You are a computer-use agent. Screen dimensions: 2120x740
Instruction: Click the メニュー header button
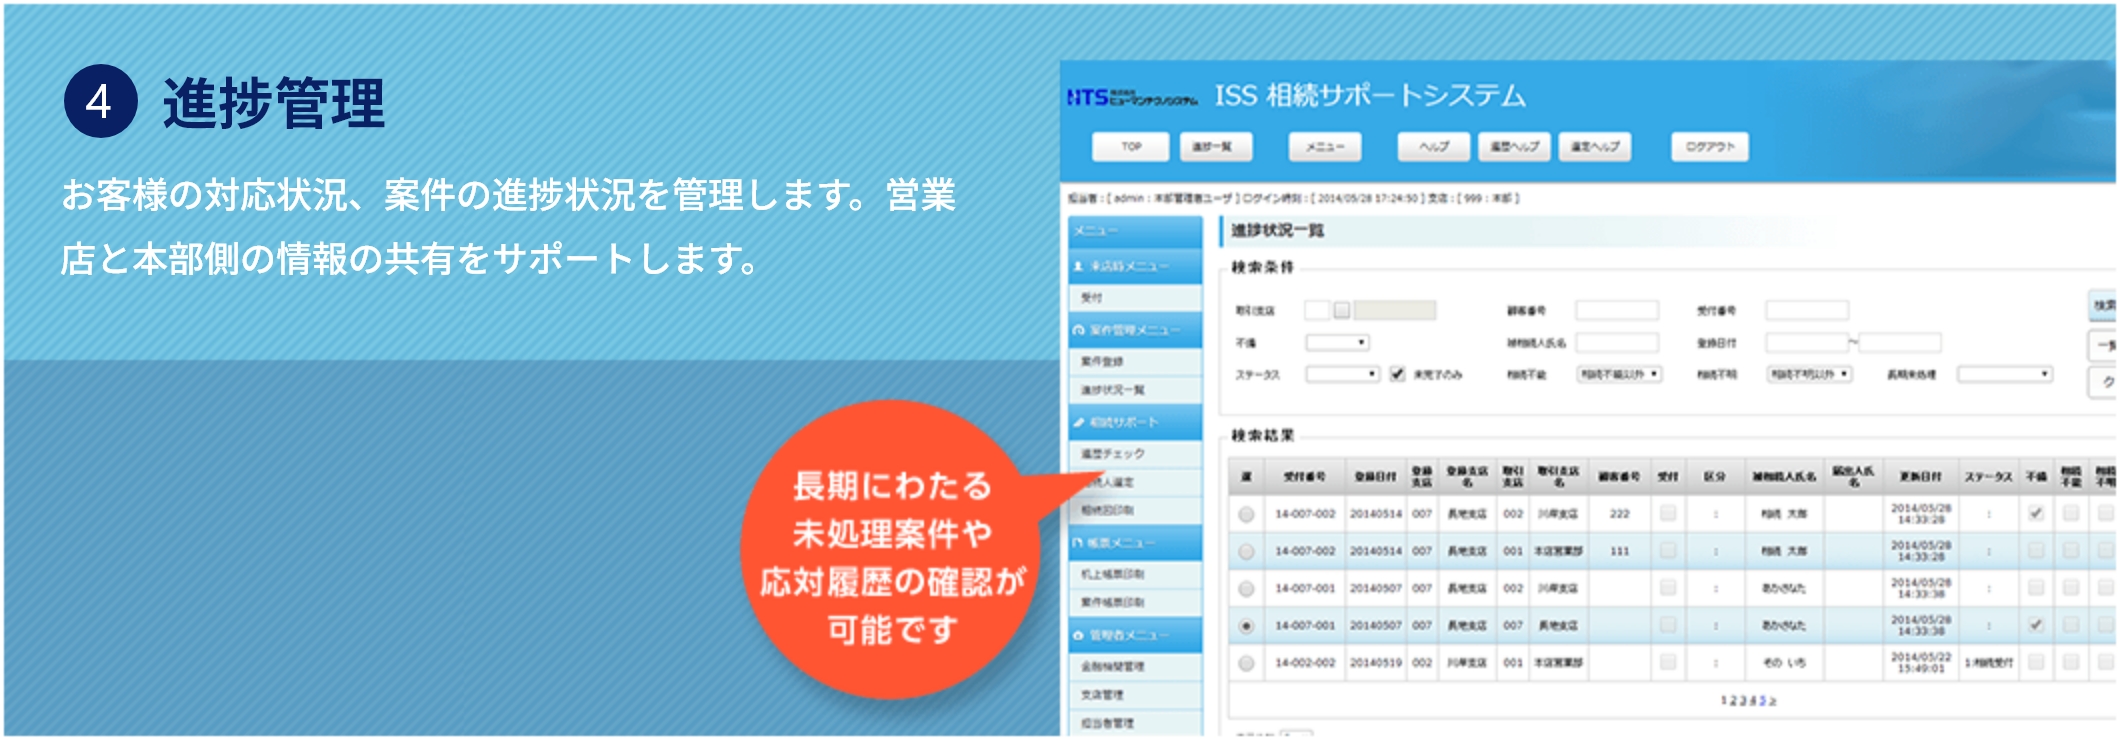[1325, 147]
